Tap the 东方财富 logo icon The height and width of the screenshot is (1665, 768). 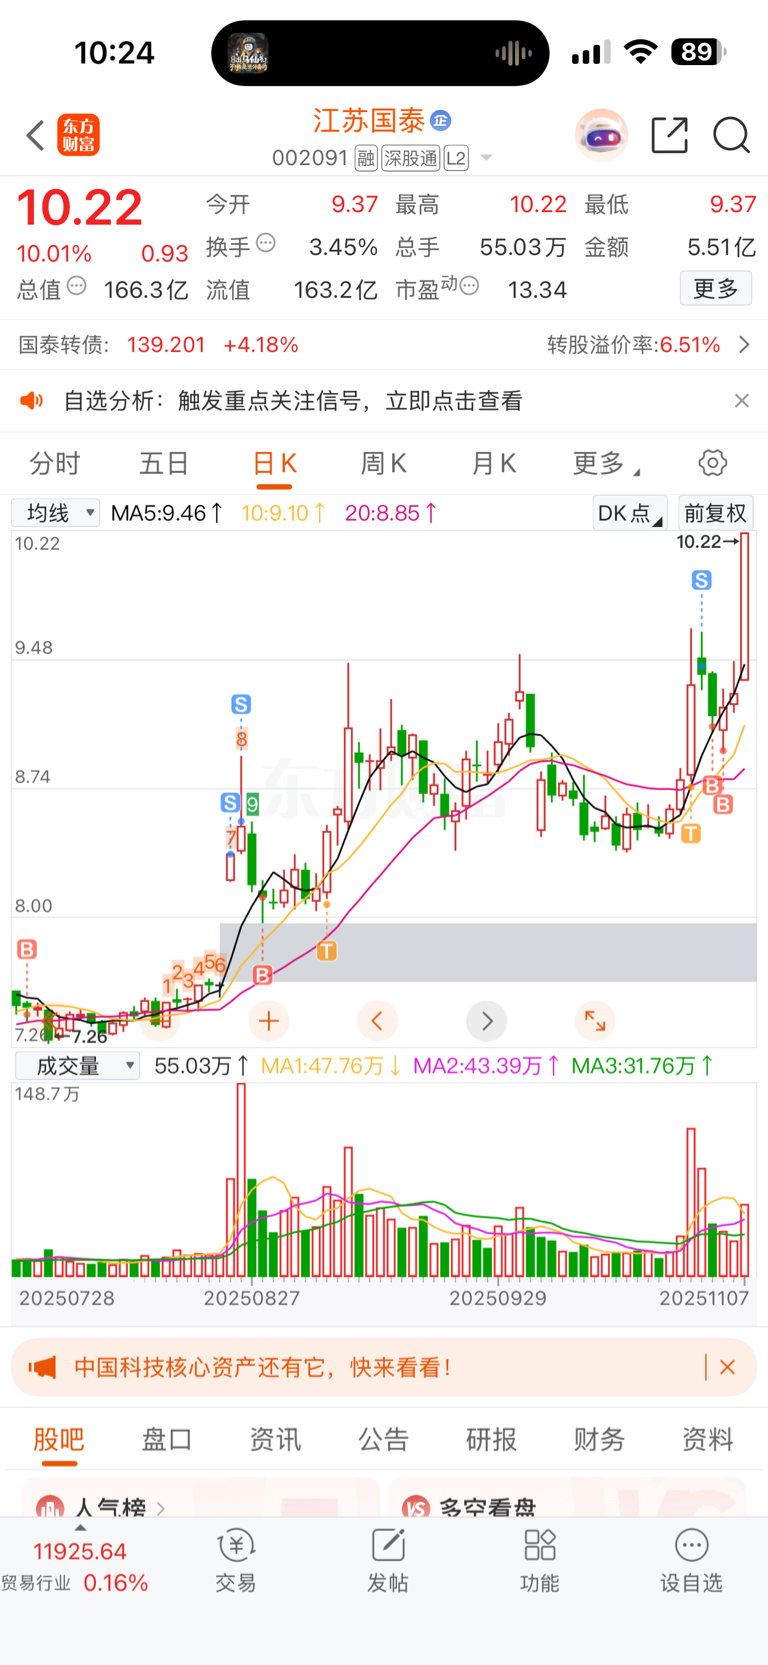coord(79,135)
